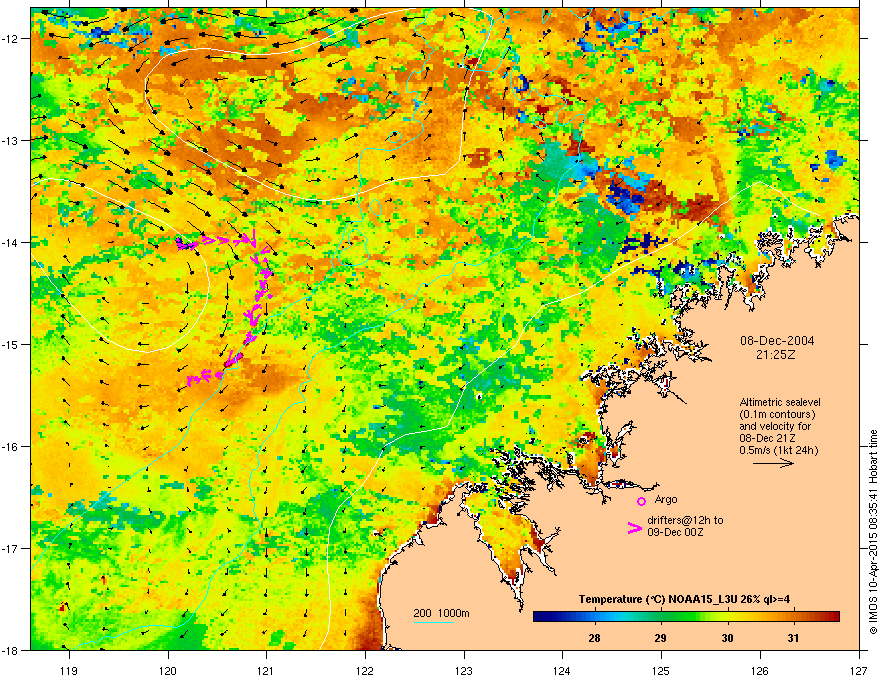The image size is (880, 680).
Task: Click the color bar tick label "29"
Action: tap(661, 638)
